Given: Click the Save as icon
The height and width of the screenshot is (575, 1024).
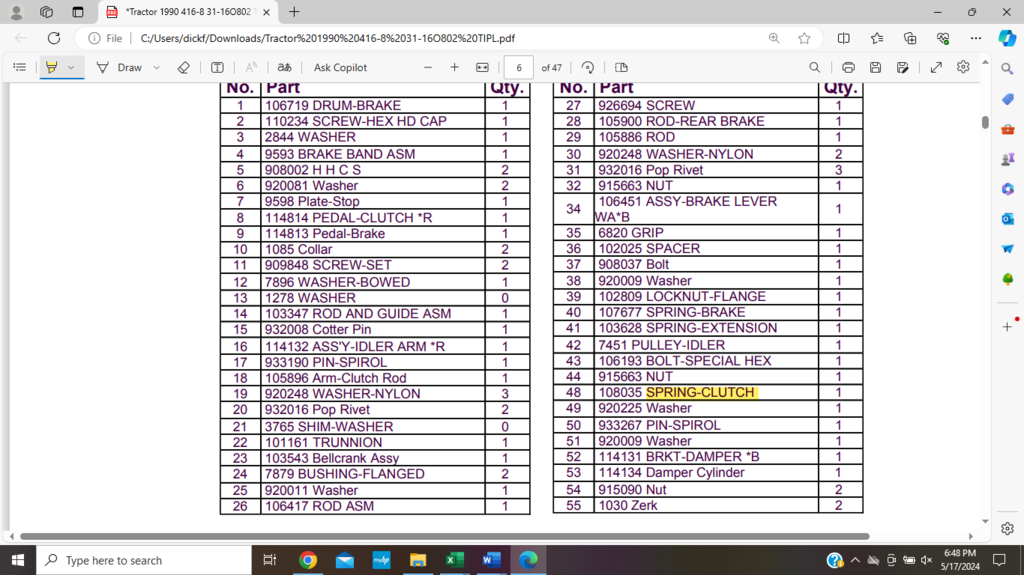Looking at the screenshot, I should pyautogui.click(x=903, y=67).
